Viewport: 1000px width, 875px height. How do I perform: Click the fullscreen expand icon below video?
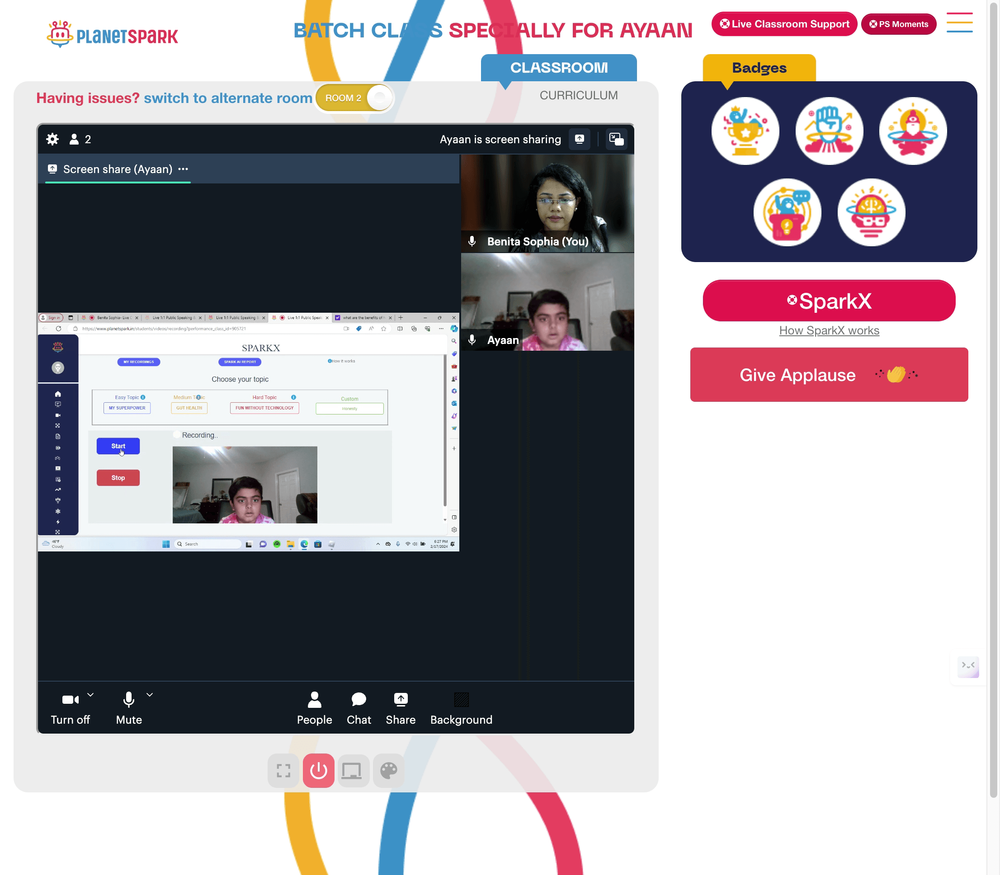284,771
